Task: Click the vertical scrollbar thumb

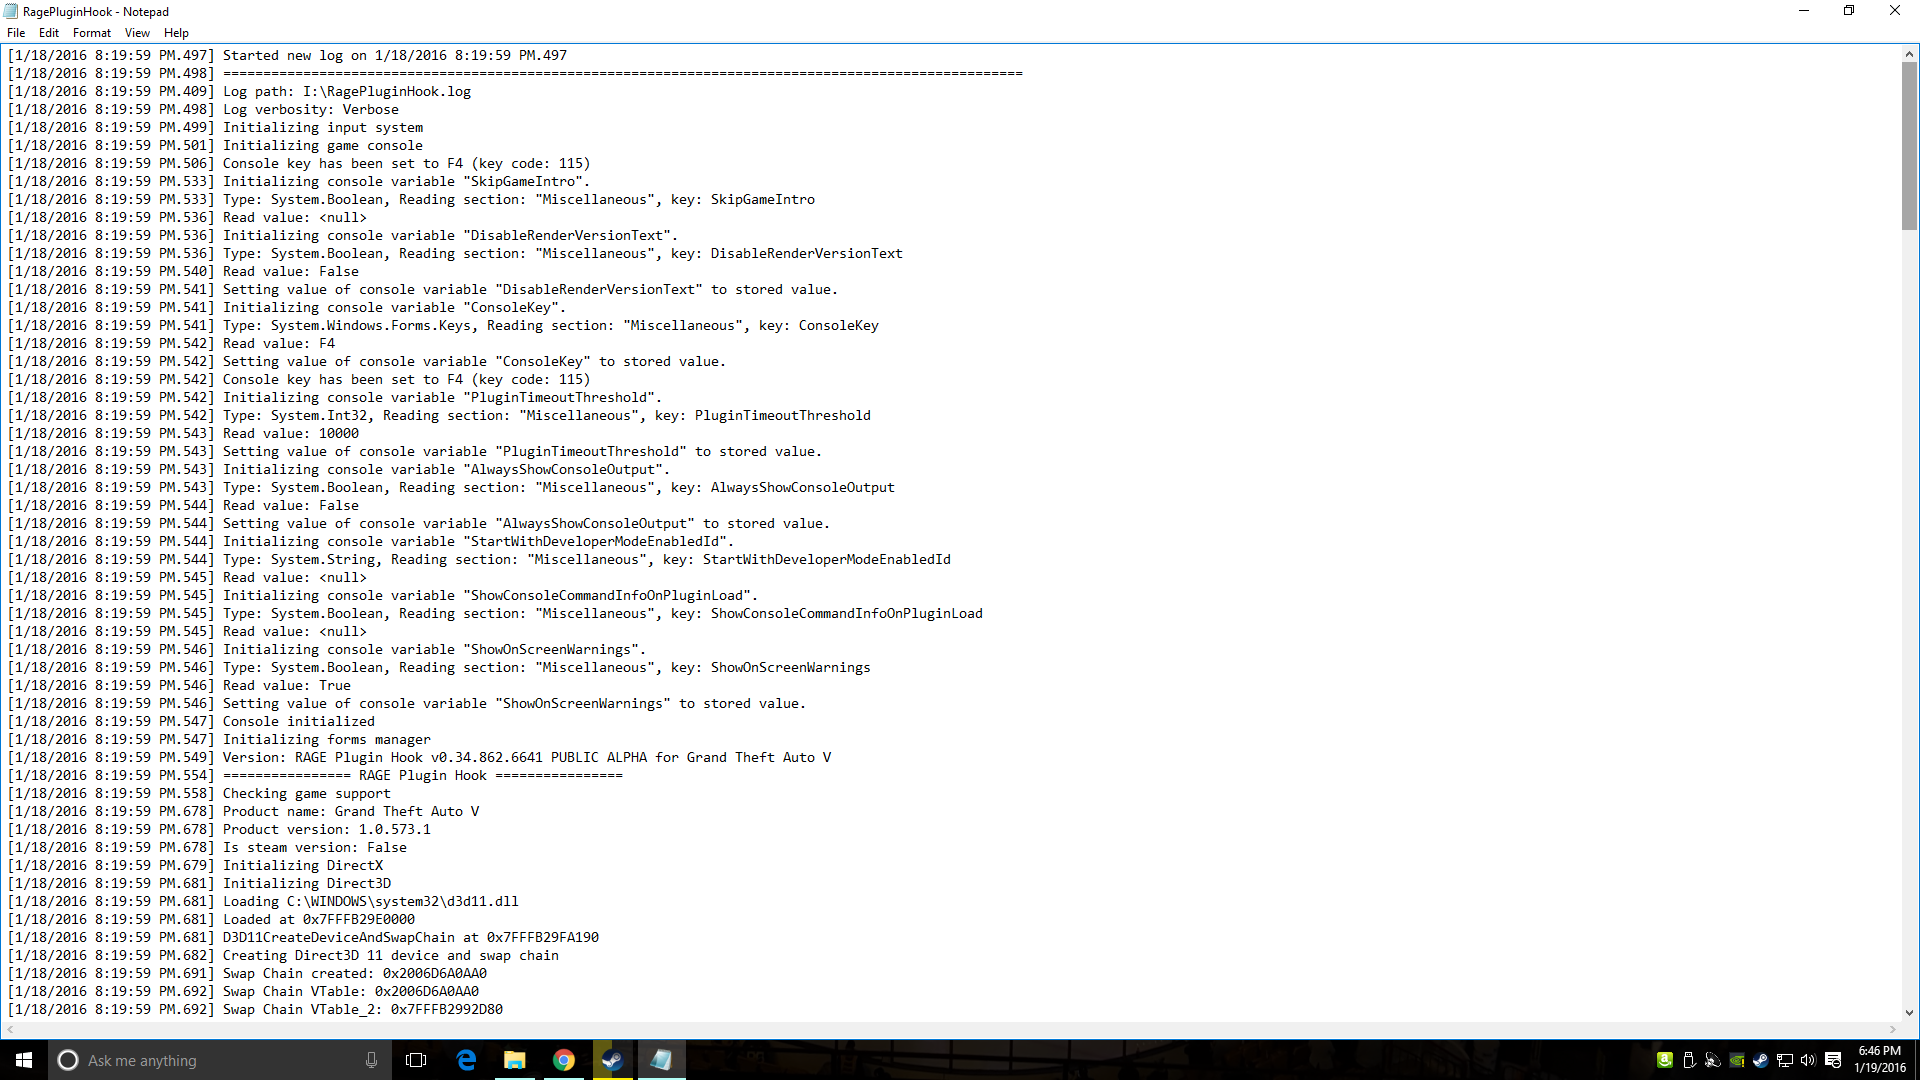Action: pos(1909,145)
